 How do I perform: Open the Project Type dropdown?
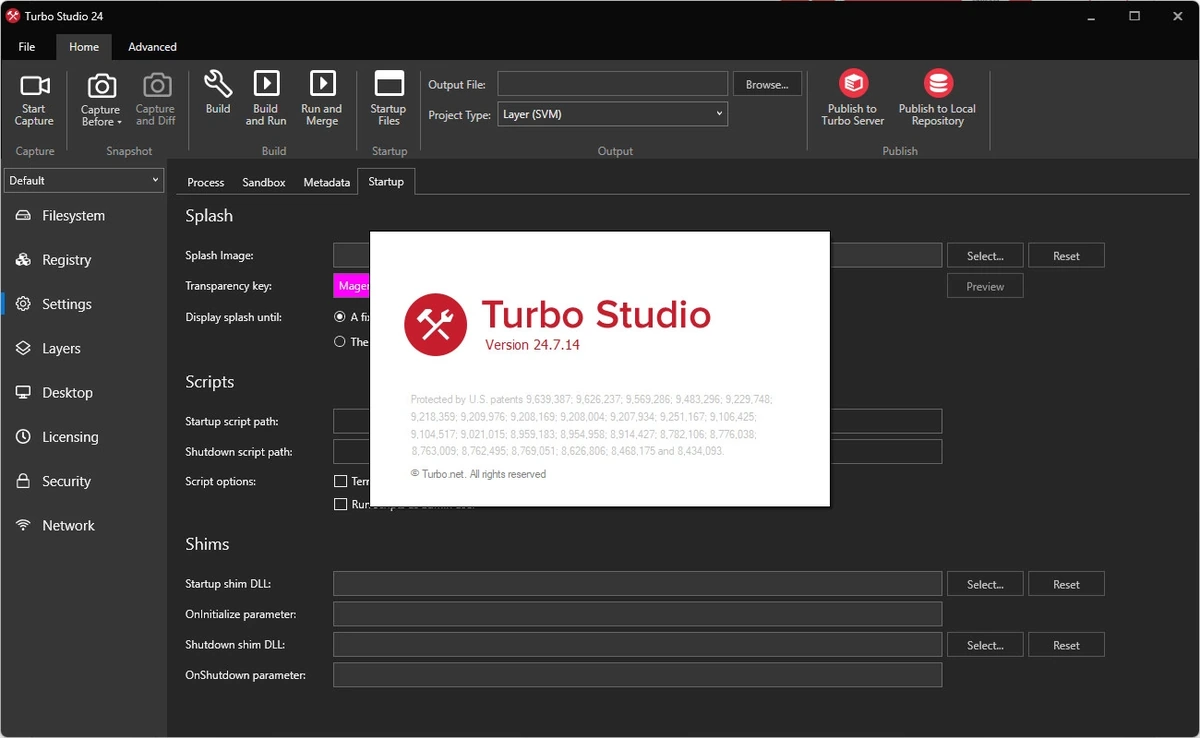click(612, 114)
